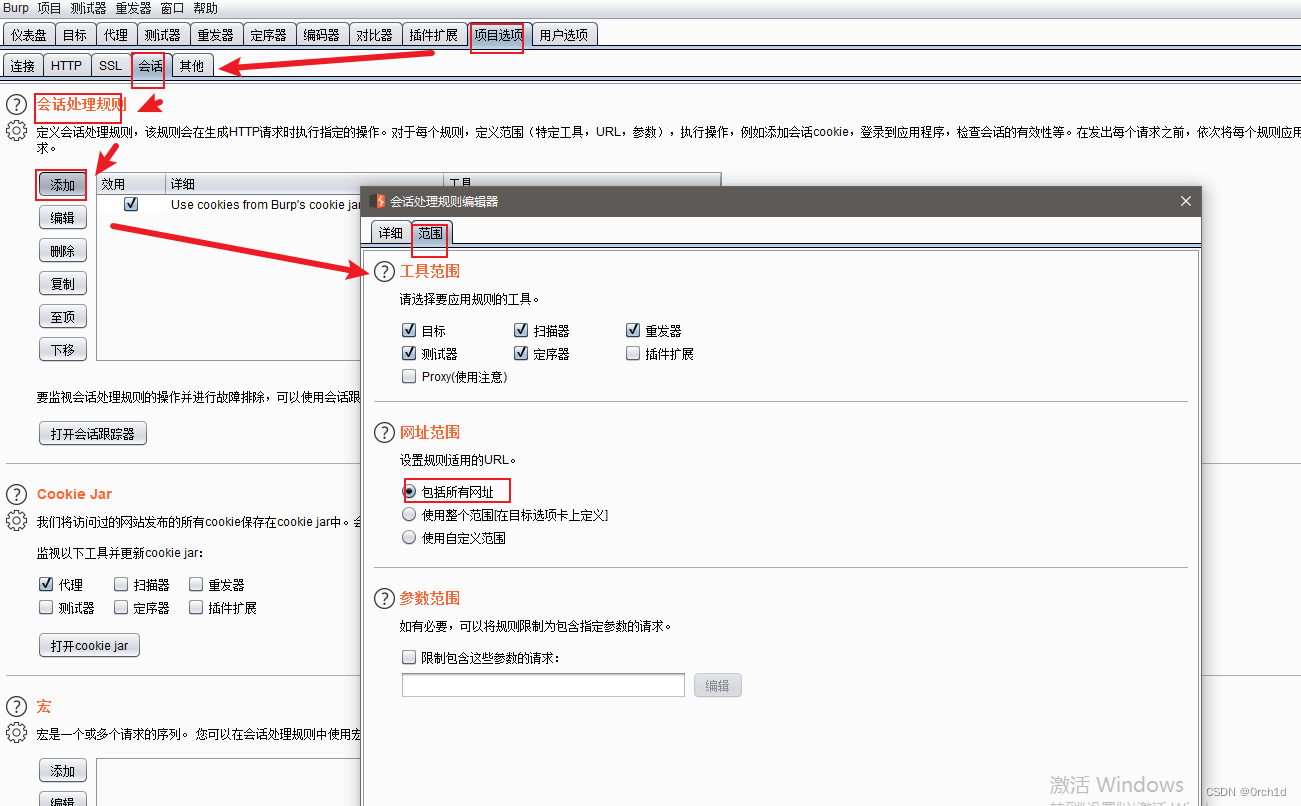Close the 会话处理规则编辑器 dialog
Viewport: 1301px width, 806px height.
click(x=1186, y=201)
